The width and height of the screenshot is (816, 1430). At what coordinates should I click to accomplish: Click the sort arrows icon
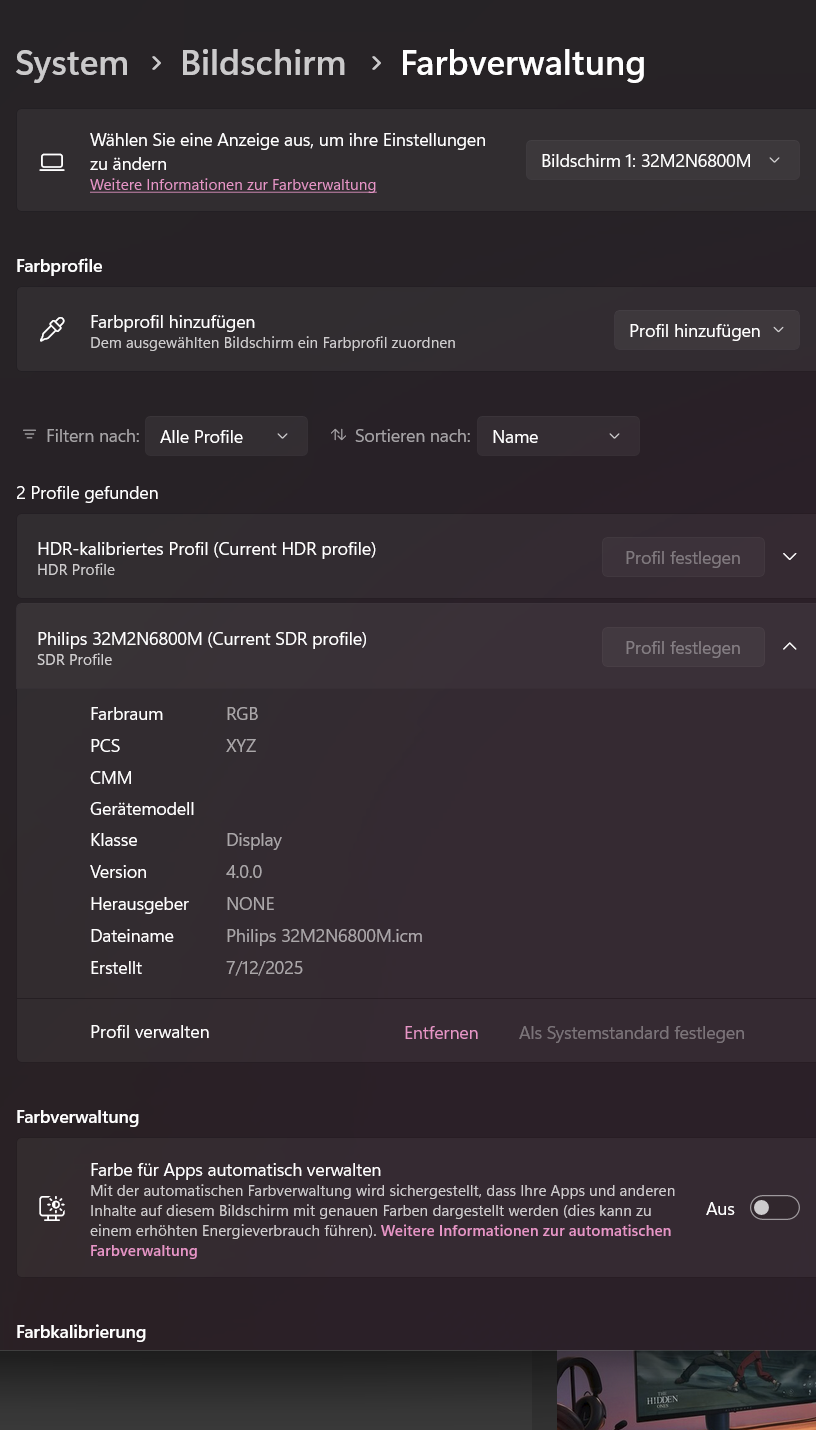(339, 436)
